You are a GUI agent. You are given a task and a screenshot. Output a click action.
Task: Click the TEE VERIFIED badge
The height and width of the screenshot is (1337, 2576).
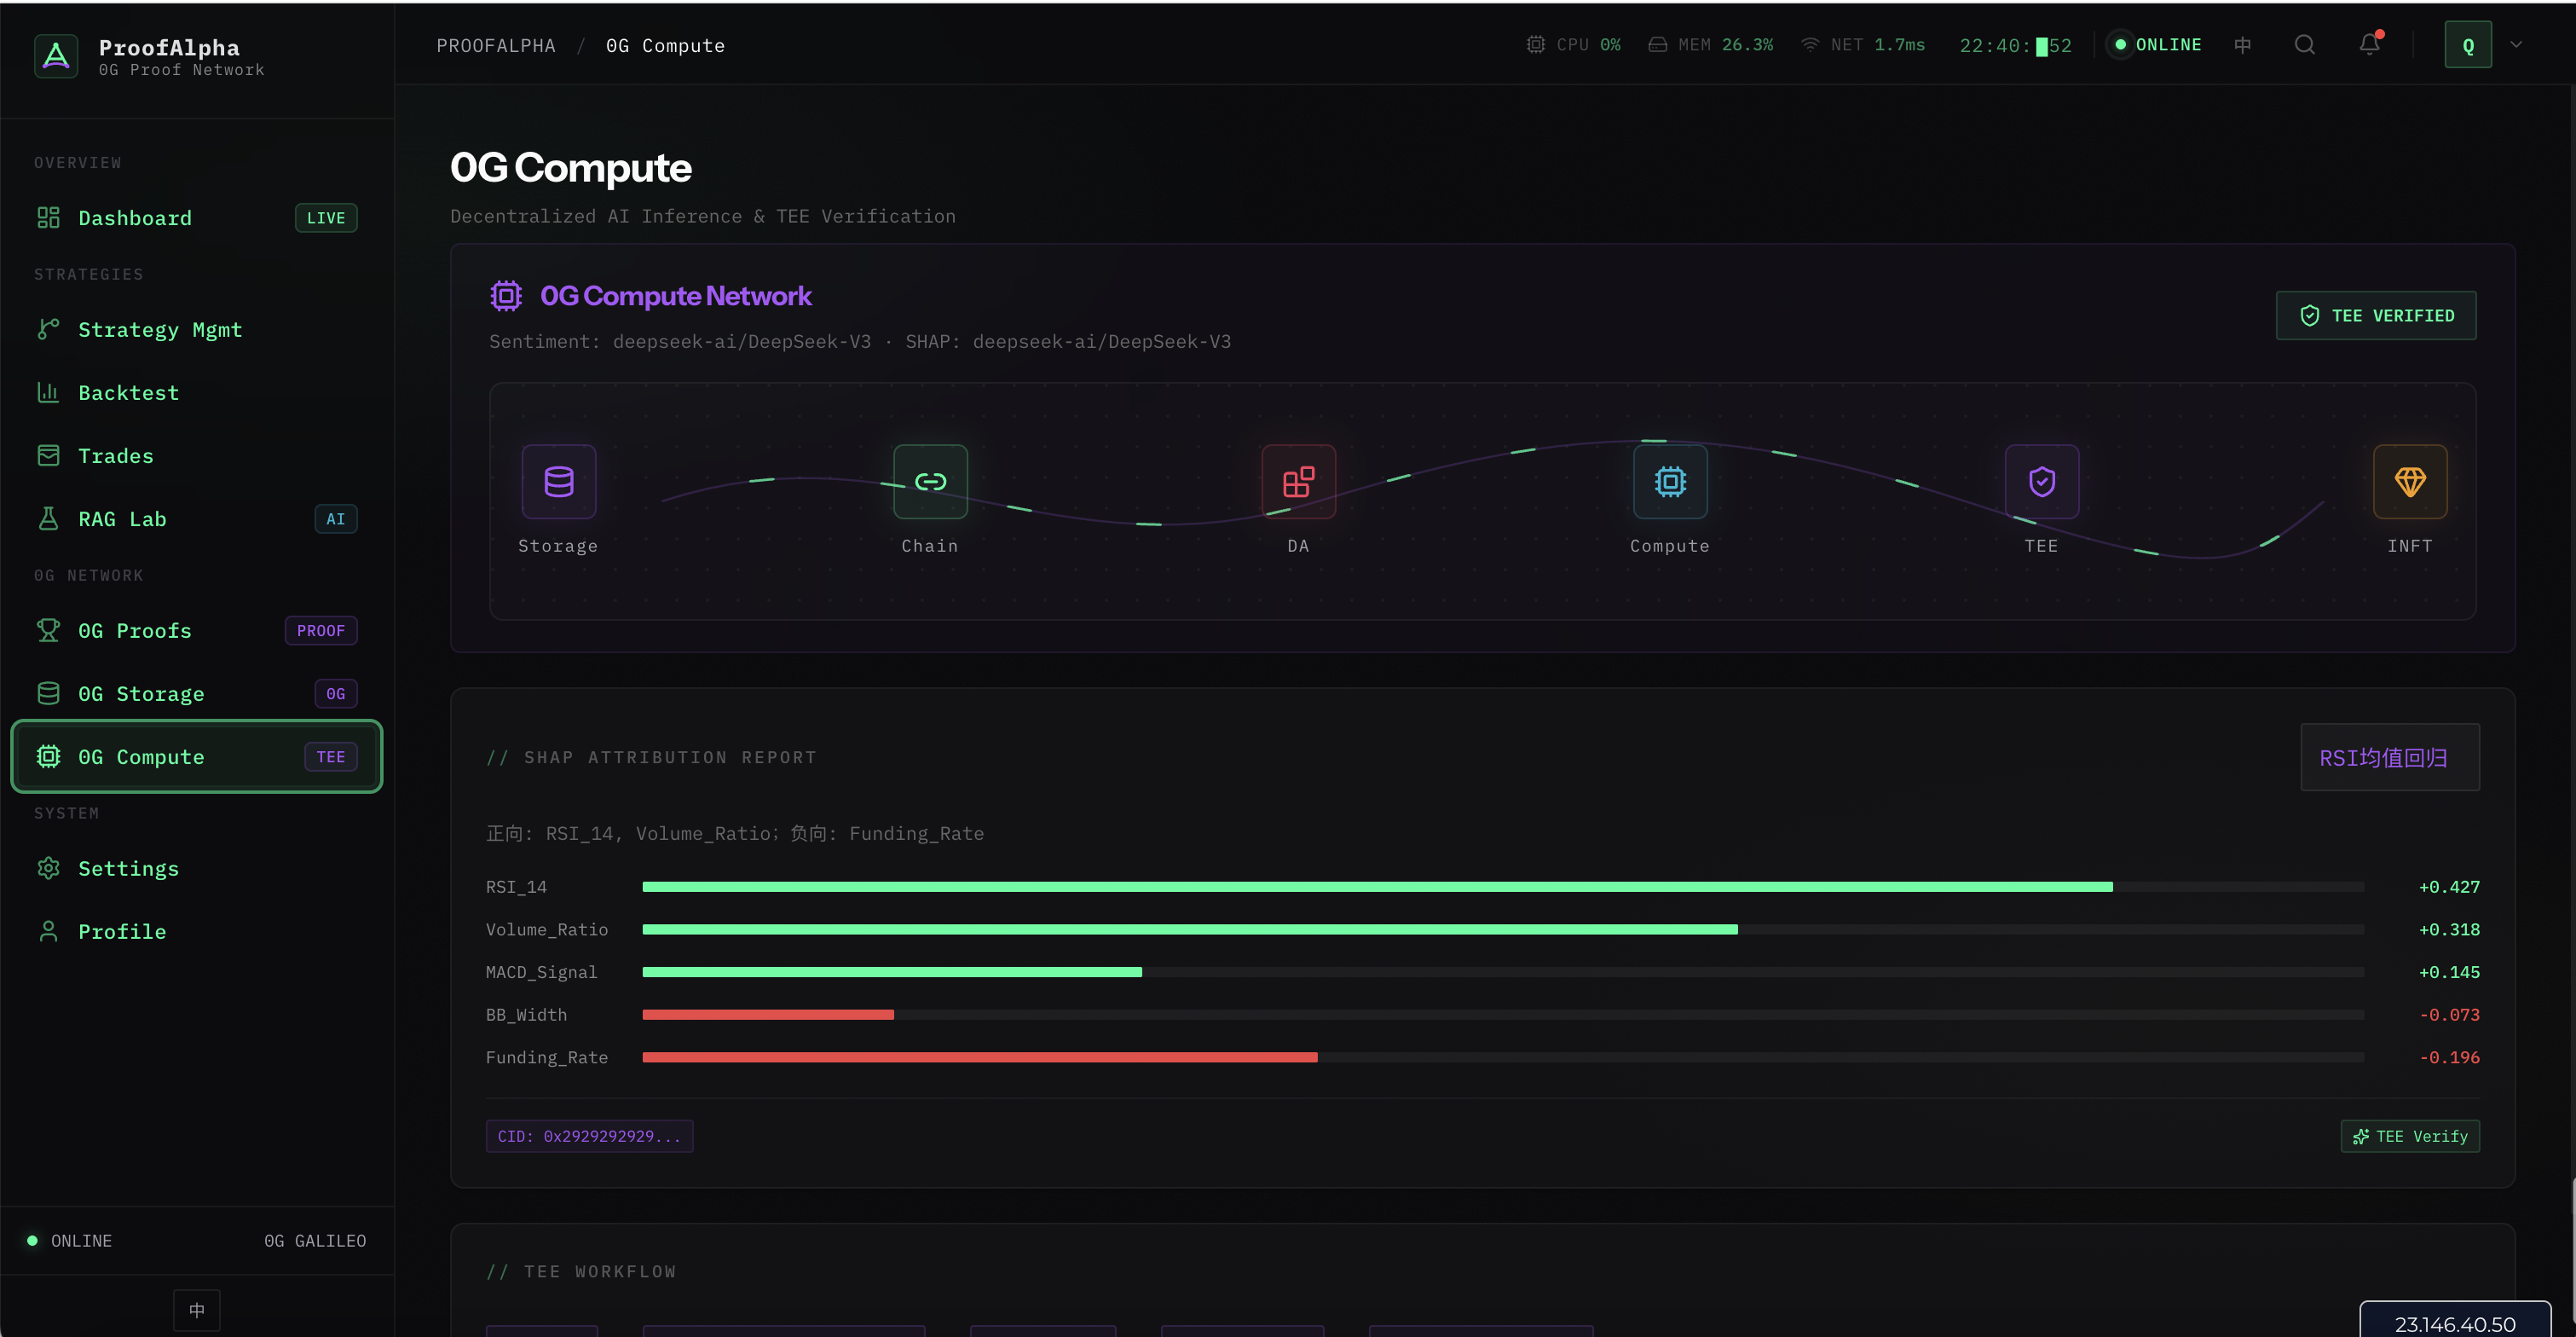tap(2376, 316)
